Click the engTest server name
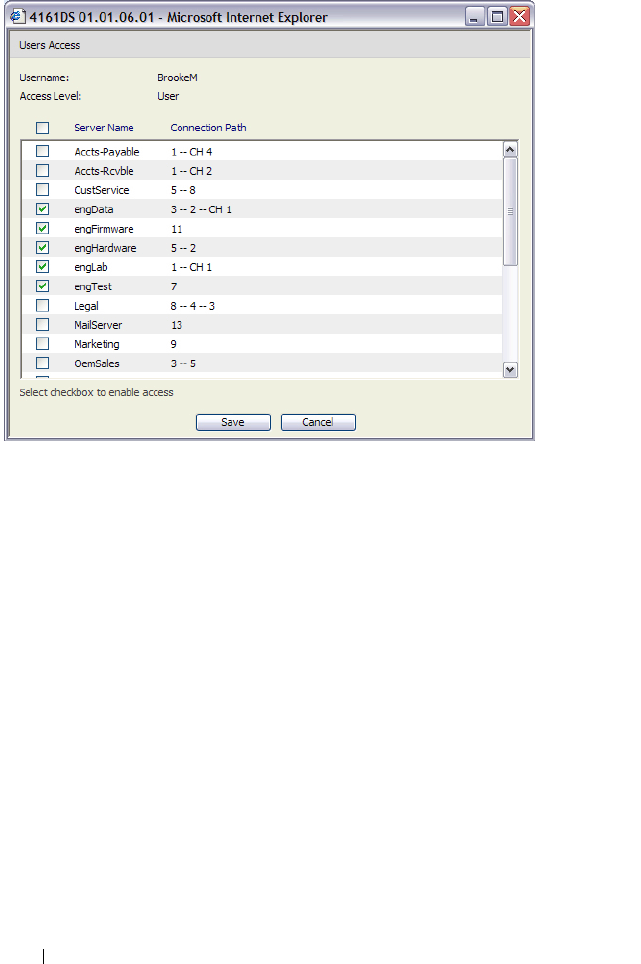Image resolution: width=641 pixels, height=964 pixels. (93, 286)
